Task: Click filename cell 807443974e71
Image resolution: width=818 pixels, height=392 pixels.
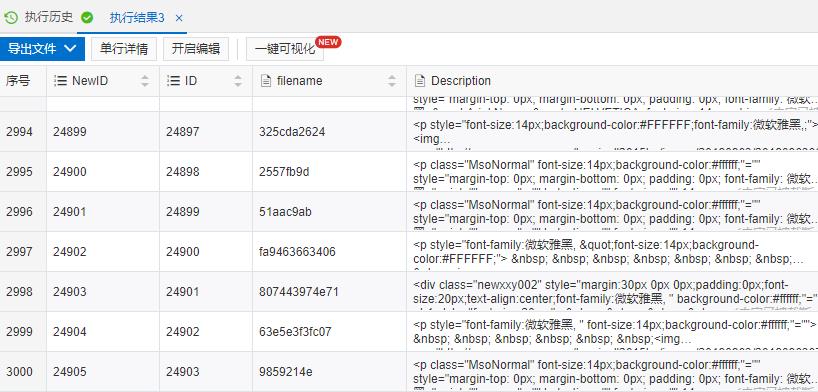Action: [x=329, y=291]
